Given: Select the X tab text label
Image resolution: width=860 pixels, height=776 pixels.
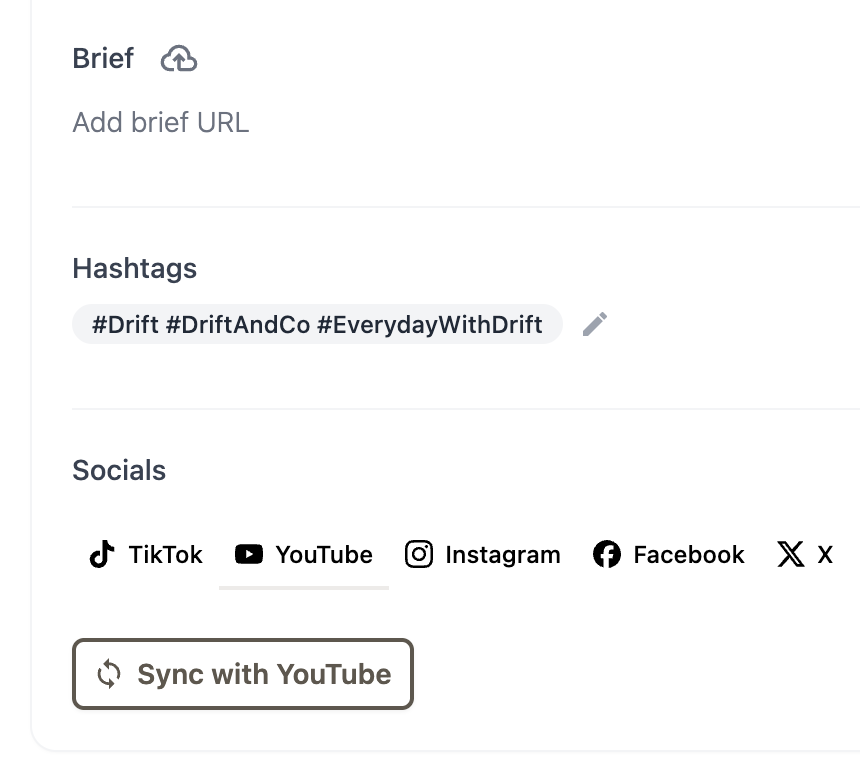Looking at the screenshot, I should [825, 554].
